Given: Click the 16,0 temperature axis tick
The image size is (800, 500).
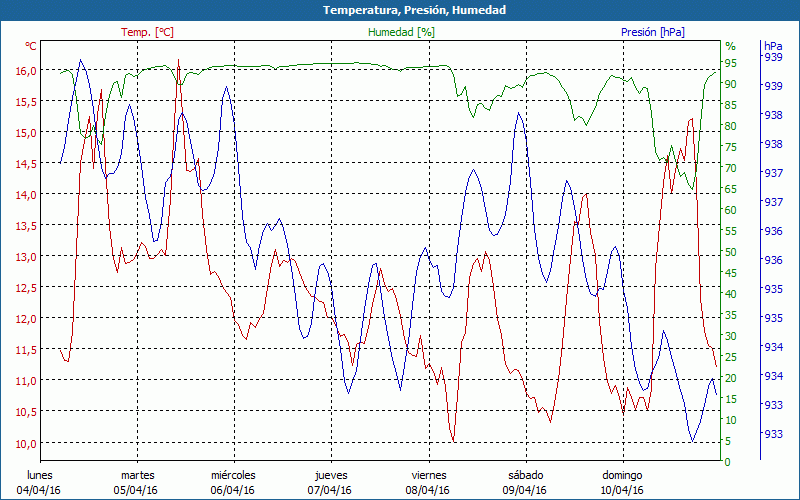Looking at the screenshot, I should [26, 71].
